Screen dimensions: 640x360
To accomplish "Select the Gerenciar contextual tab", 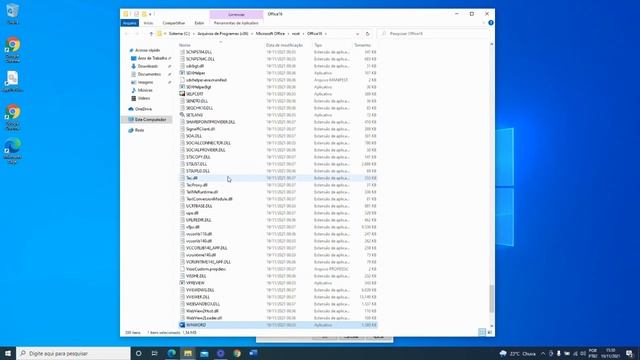I will (236, 14).
